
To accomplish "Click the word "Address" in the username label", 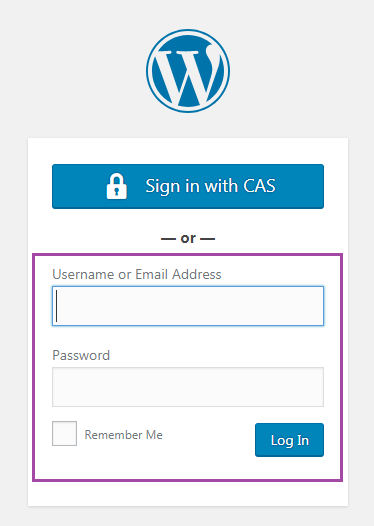I will [197, 274].
